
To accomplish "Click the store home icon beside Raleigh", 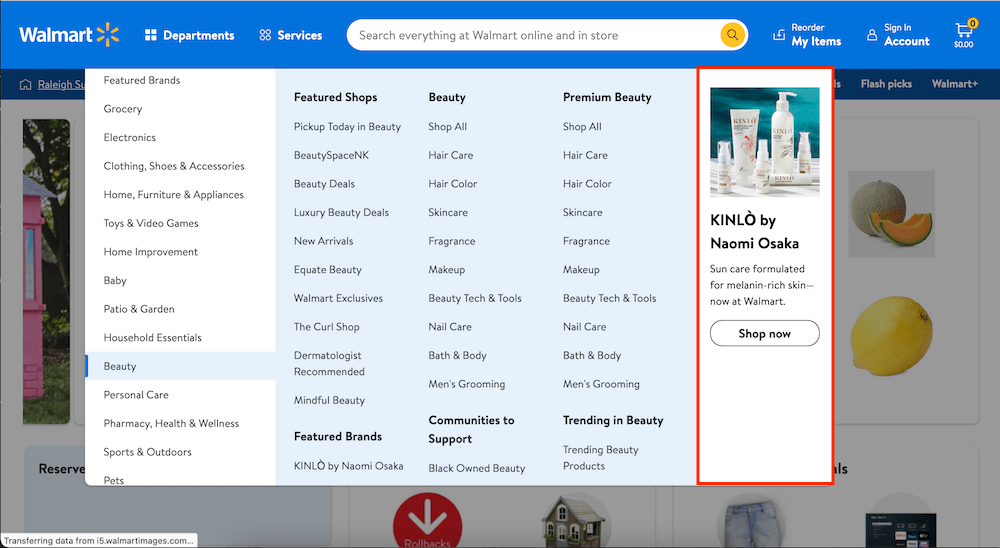I will tap(26, 85).
